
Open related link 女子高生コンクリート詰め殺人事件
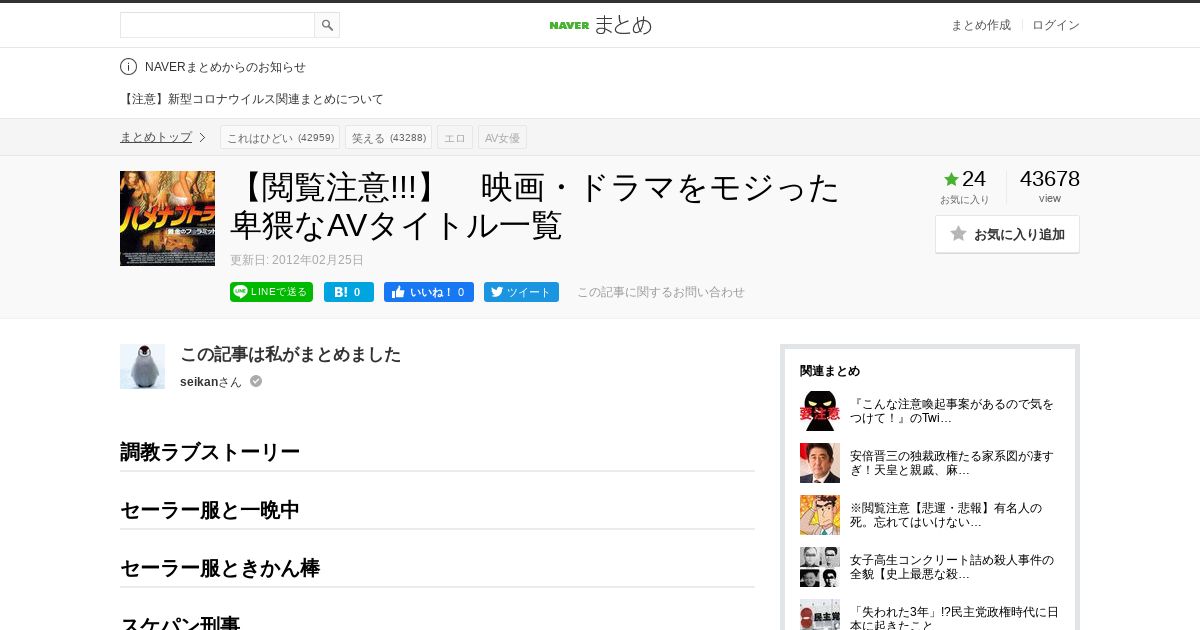tap(952, 567)
